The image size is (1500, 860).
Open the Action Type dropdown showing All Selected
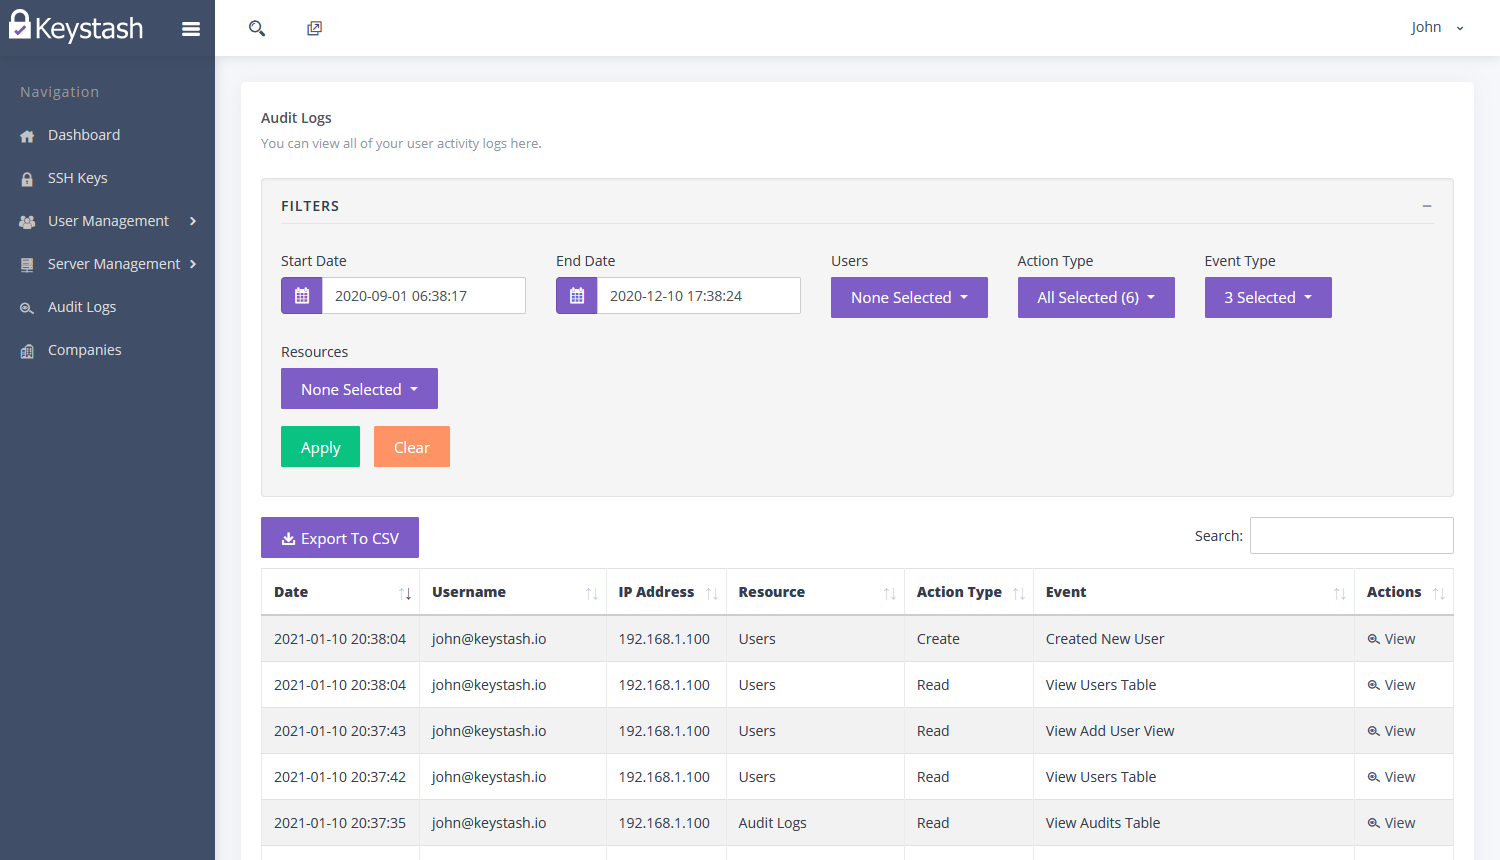point(1096,297)
